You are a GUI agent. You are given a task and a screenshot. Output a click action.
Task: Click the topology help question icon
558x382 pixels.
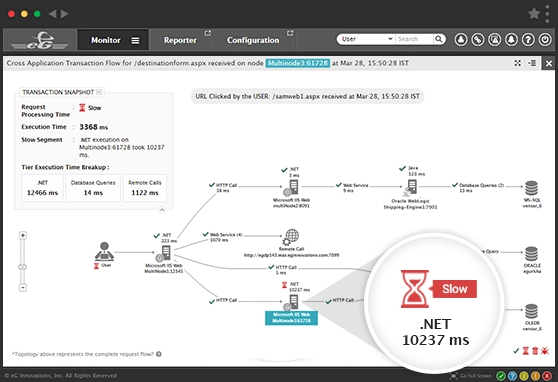[159, 354]
